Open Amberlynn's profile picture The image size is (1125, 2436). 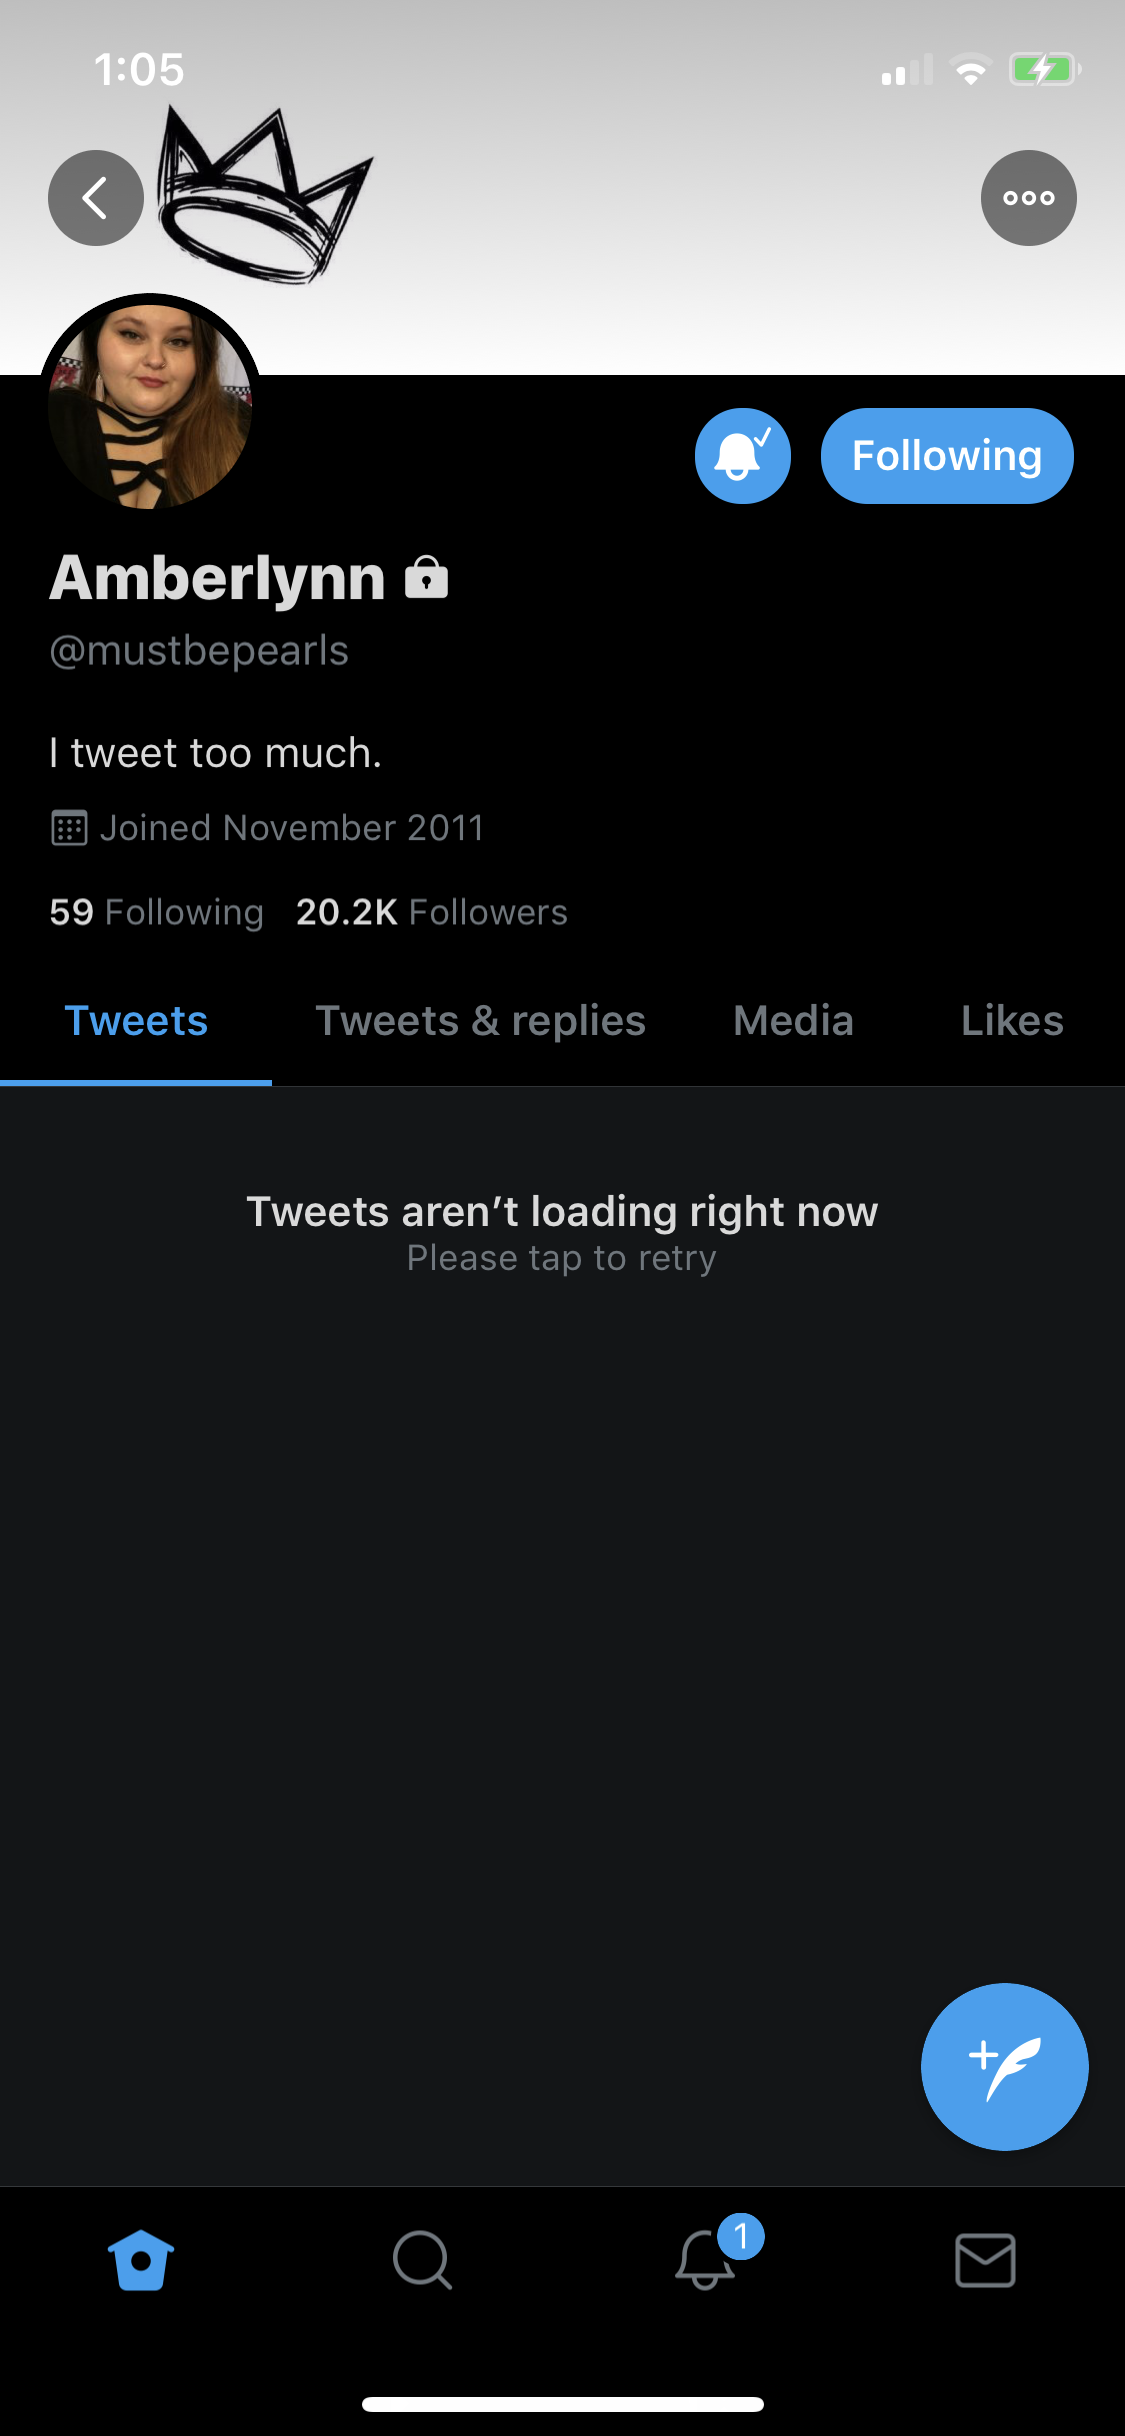[x=150, y=405]
